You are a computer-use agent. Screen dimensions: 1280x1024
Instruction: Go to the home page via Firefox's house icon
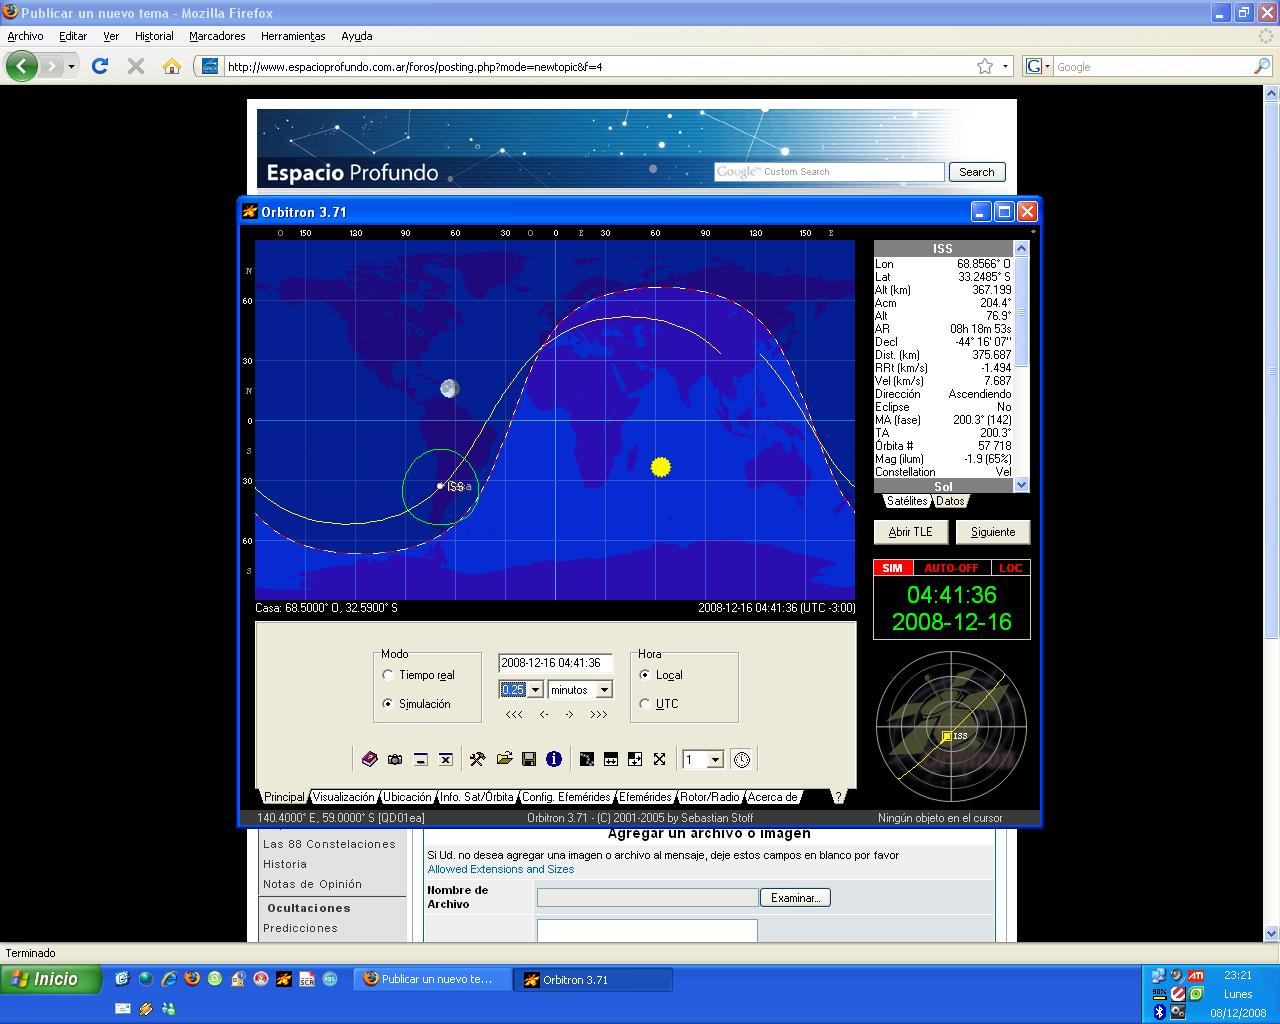coord(172,66)
